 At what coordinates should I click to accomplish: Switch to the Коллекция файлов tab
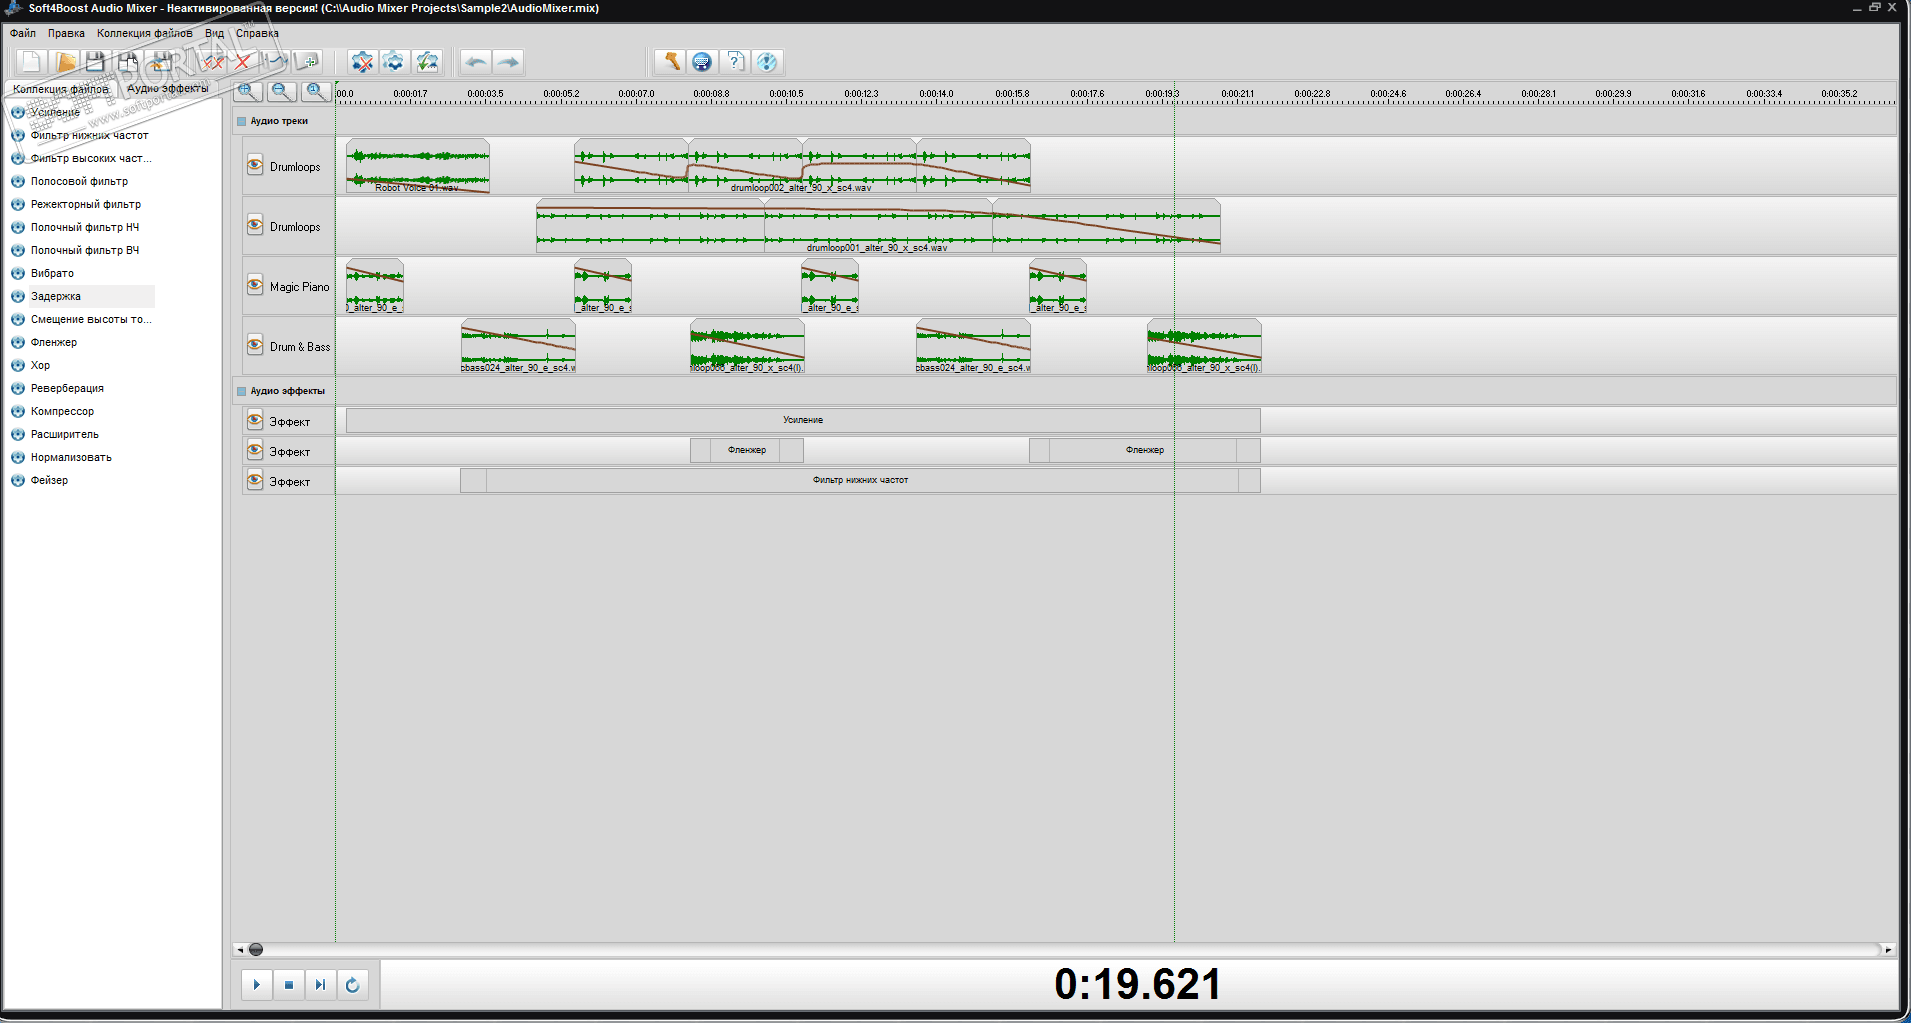(x=60, y=89)
